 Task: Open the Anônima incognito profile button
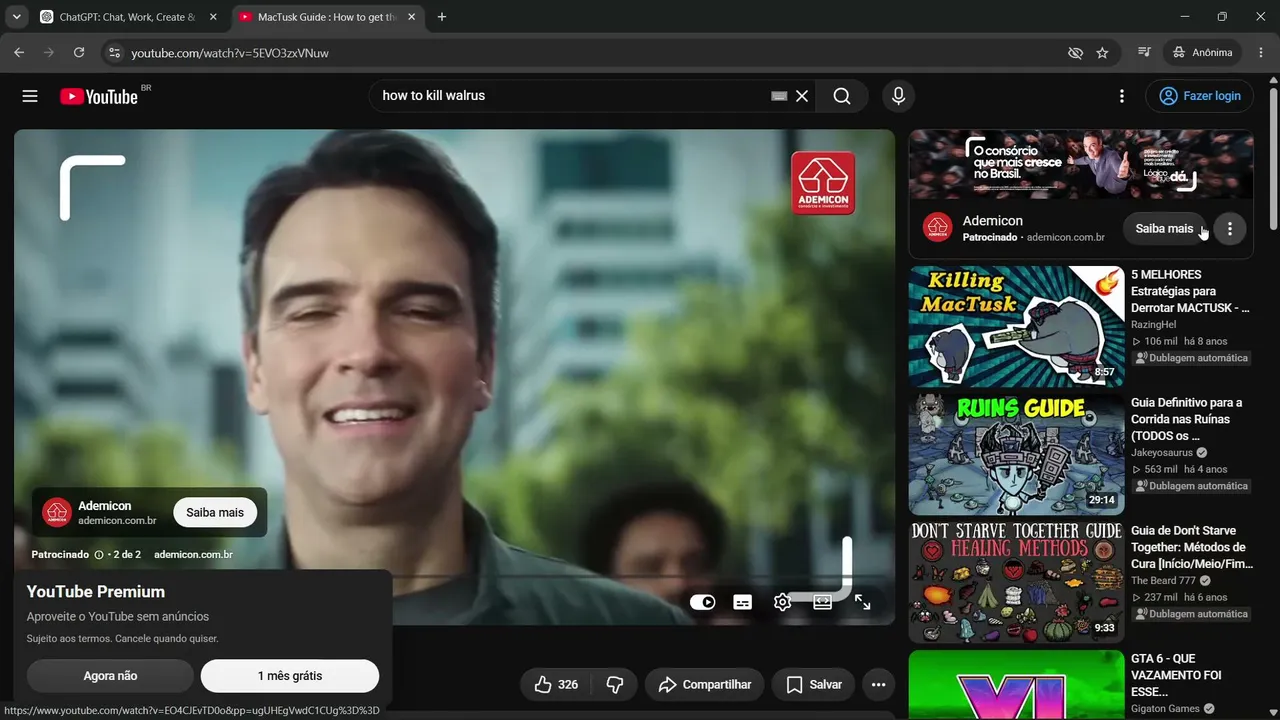[1203, 52]
